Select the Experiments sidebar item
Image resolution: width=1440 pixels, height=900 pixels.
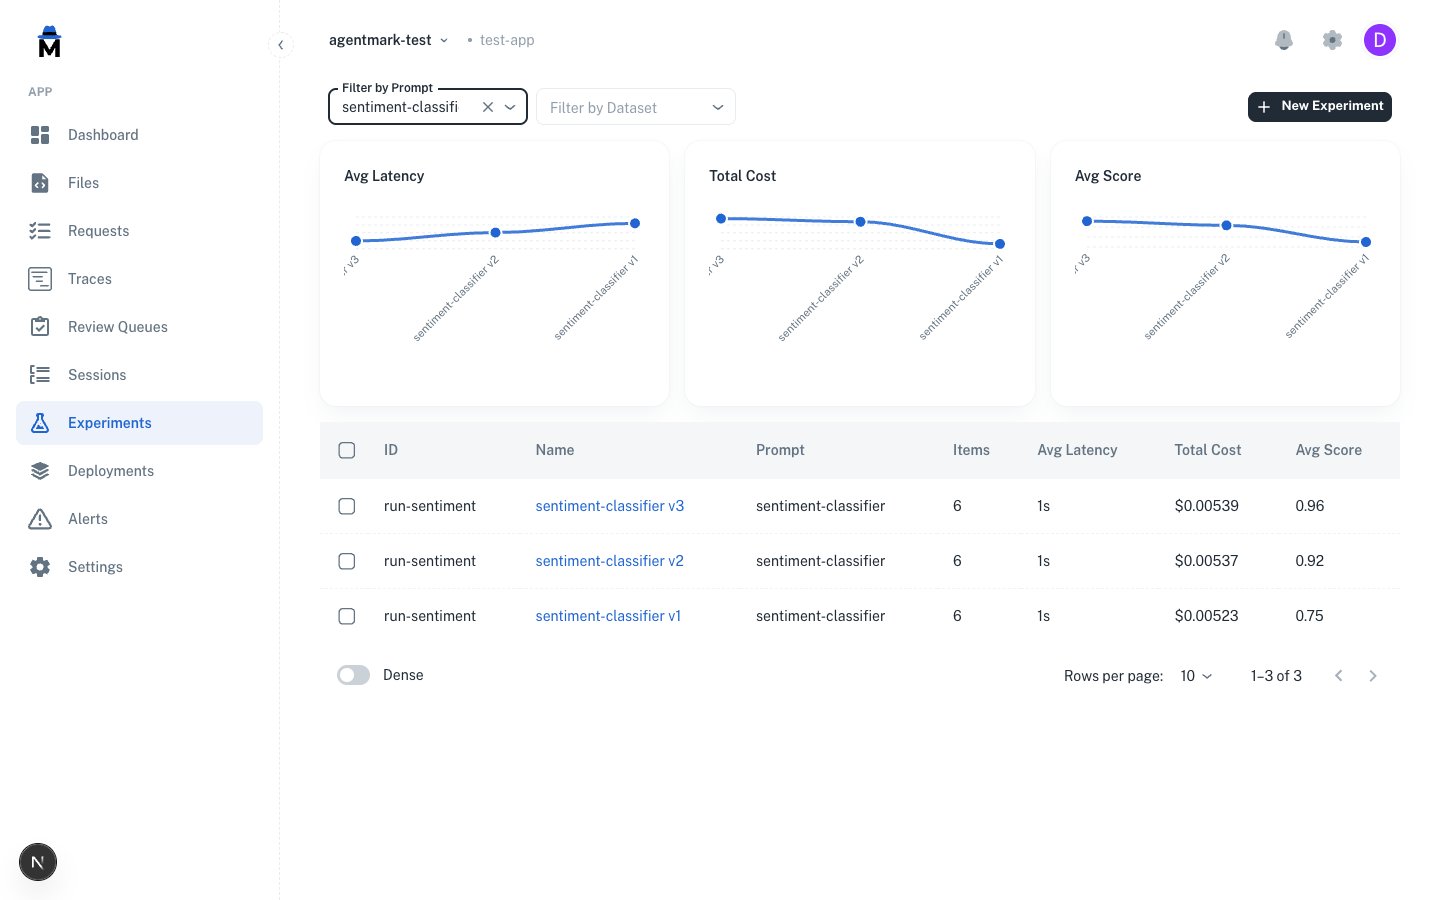[139, 423]
